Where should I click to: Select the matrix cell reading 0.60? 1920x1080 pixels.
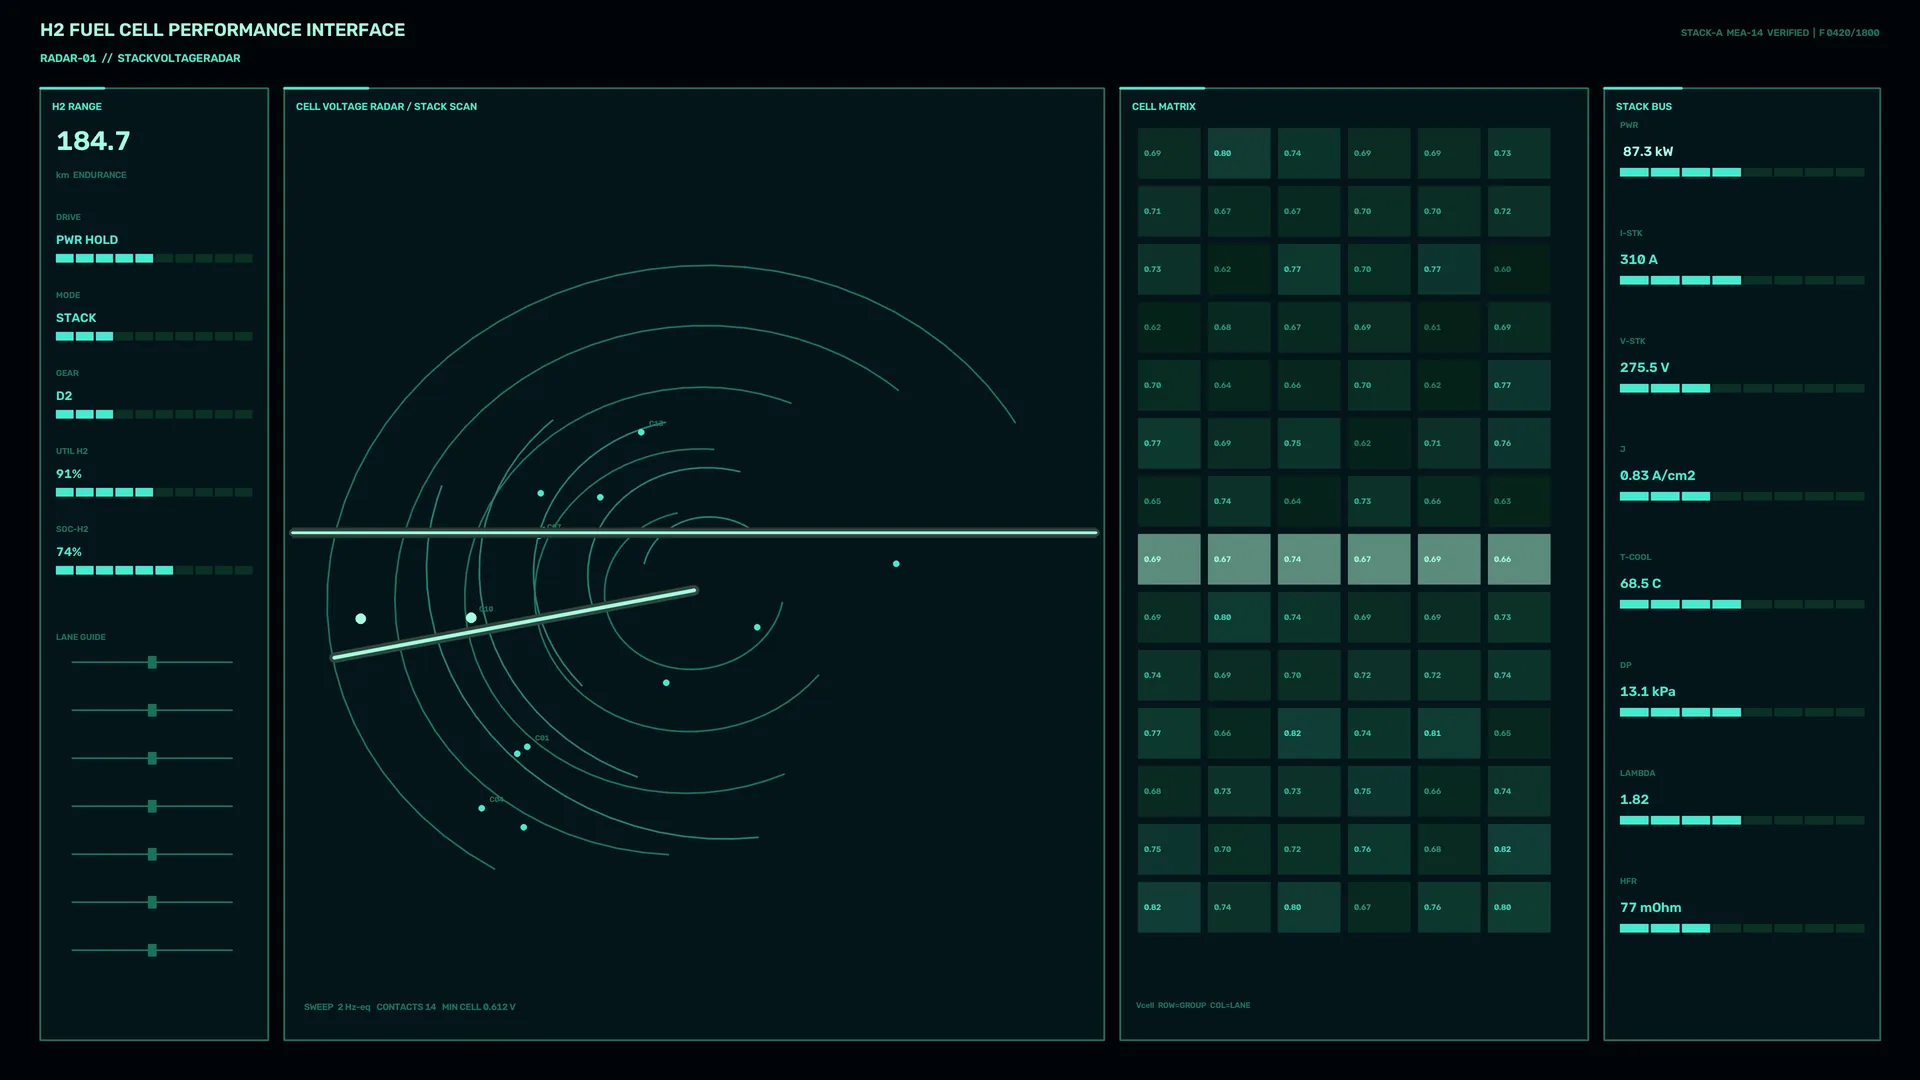[x=1519, y=269]
